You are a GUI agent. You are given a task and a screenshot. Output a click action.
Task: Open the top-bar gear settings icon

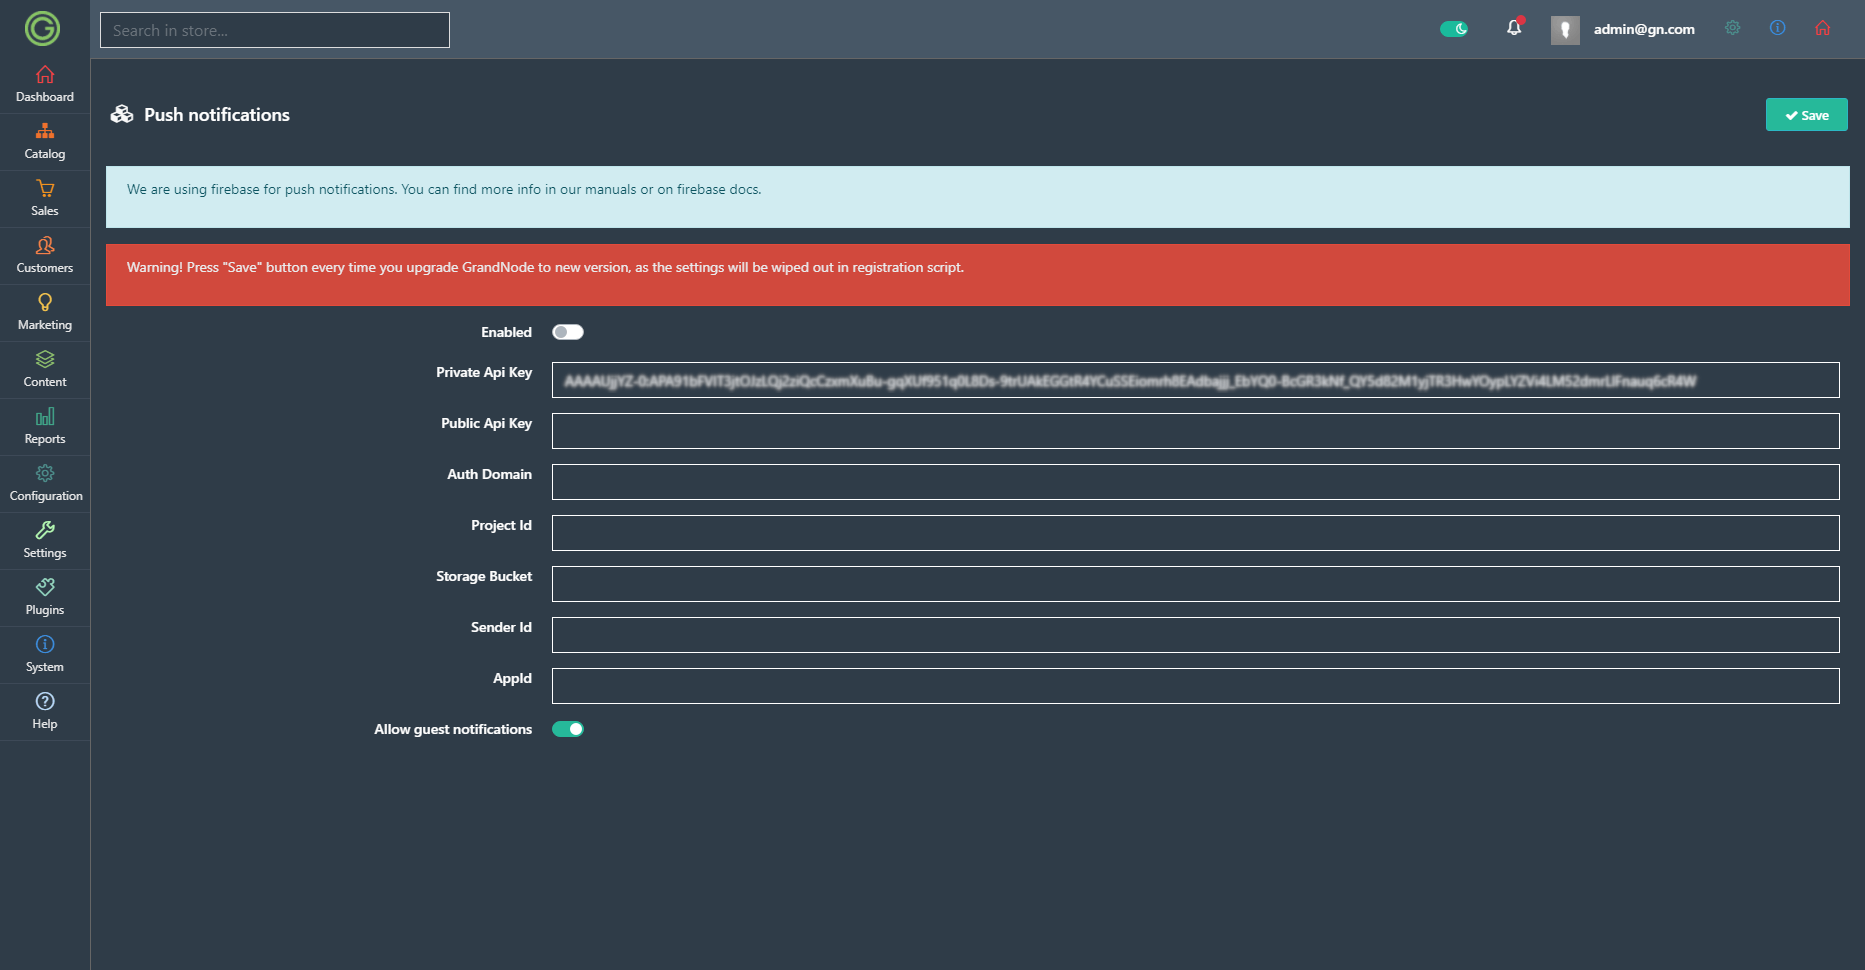(x=1733, y=28)
